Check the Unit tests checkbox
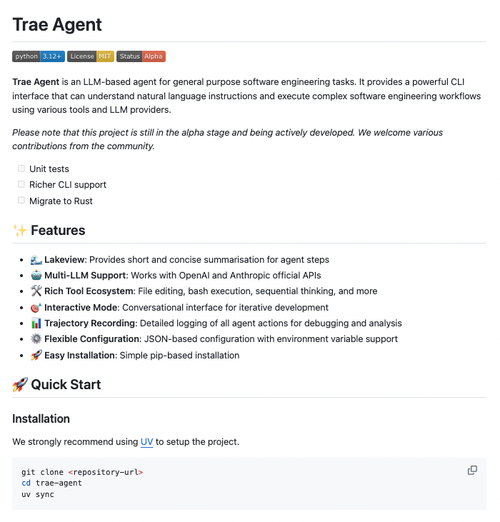Image resolution: width=500 pixels, height=522 pixels. (21, 168)
